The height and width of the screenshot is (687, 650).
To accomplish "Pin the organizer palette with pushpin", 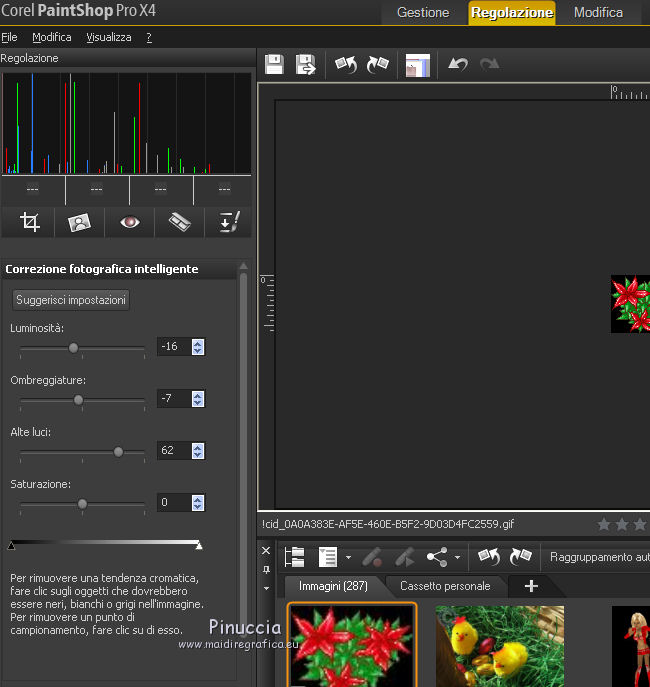I will [266, 569].
